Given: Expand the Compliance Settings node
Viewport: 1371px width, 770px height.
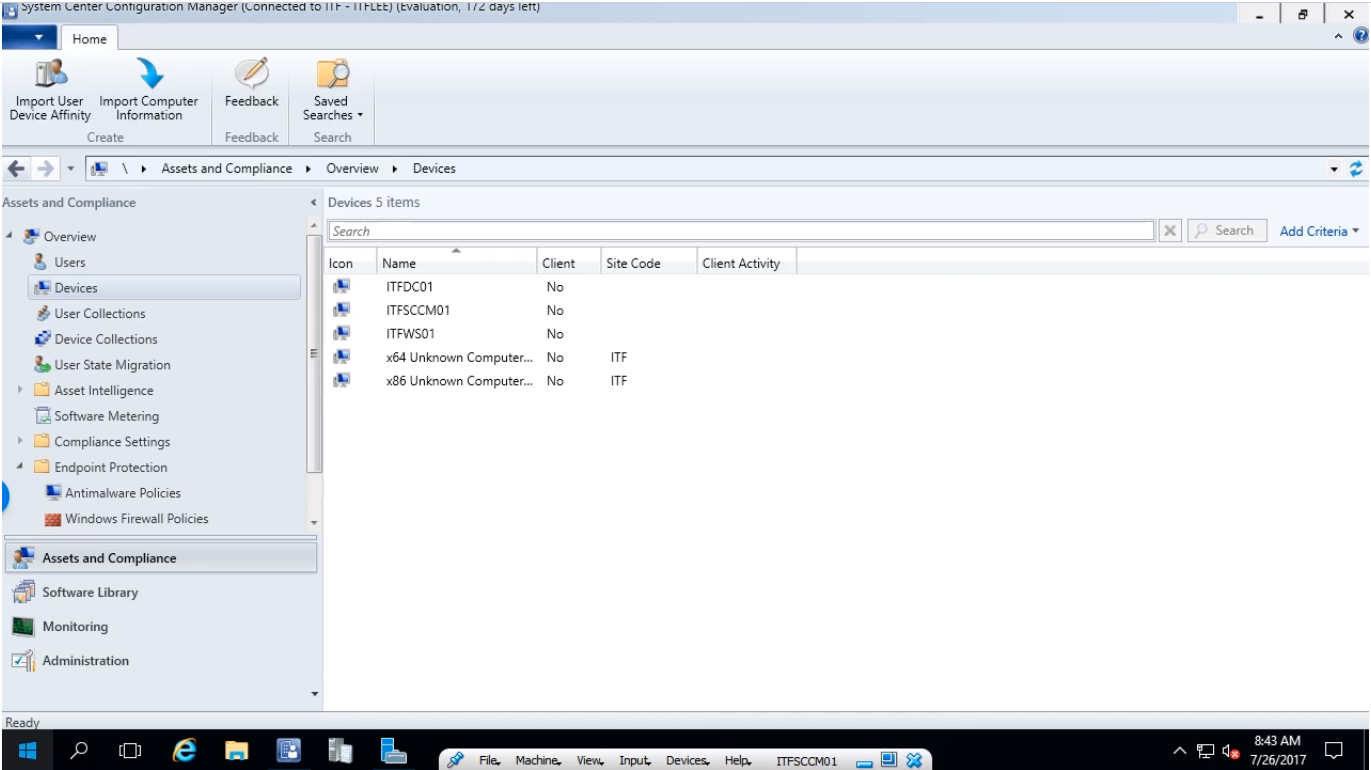Looking at the screenshot, I should click(x=20, y=441).
